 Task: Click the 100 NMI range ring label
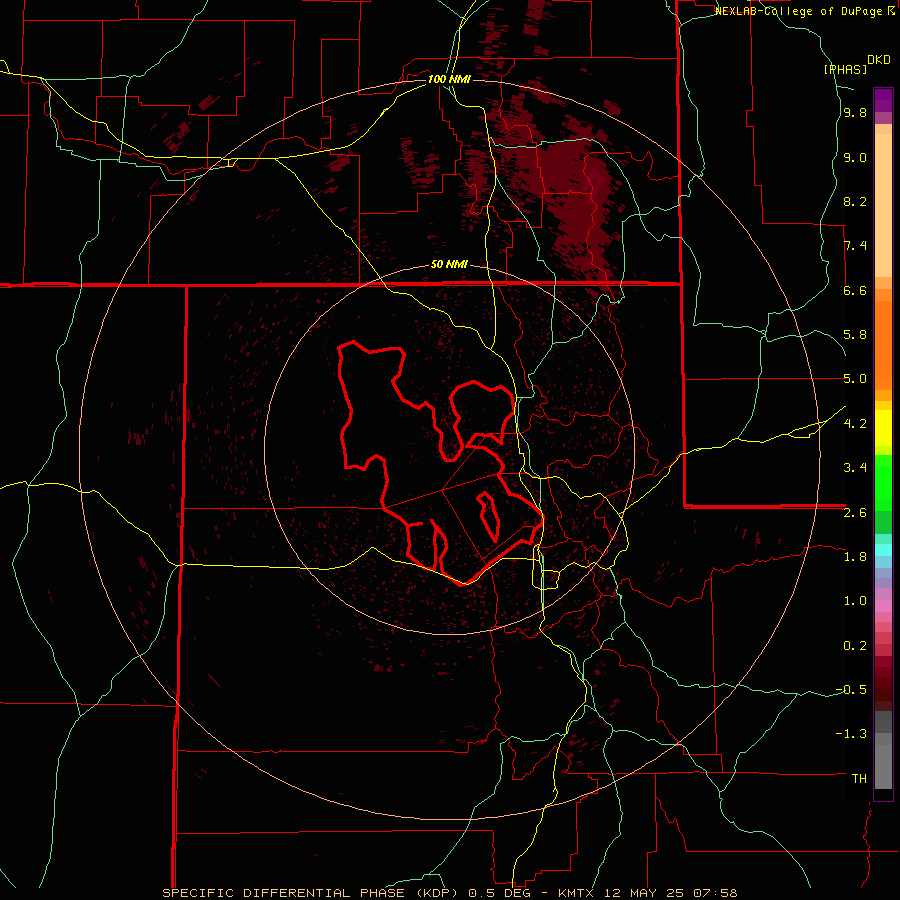coord(449,79)
